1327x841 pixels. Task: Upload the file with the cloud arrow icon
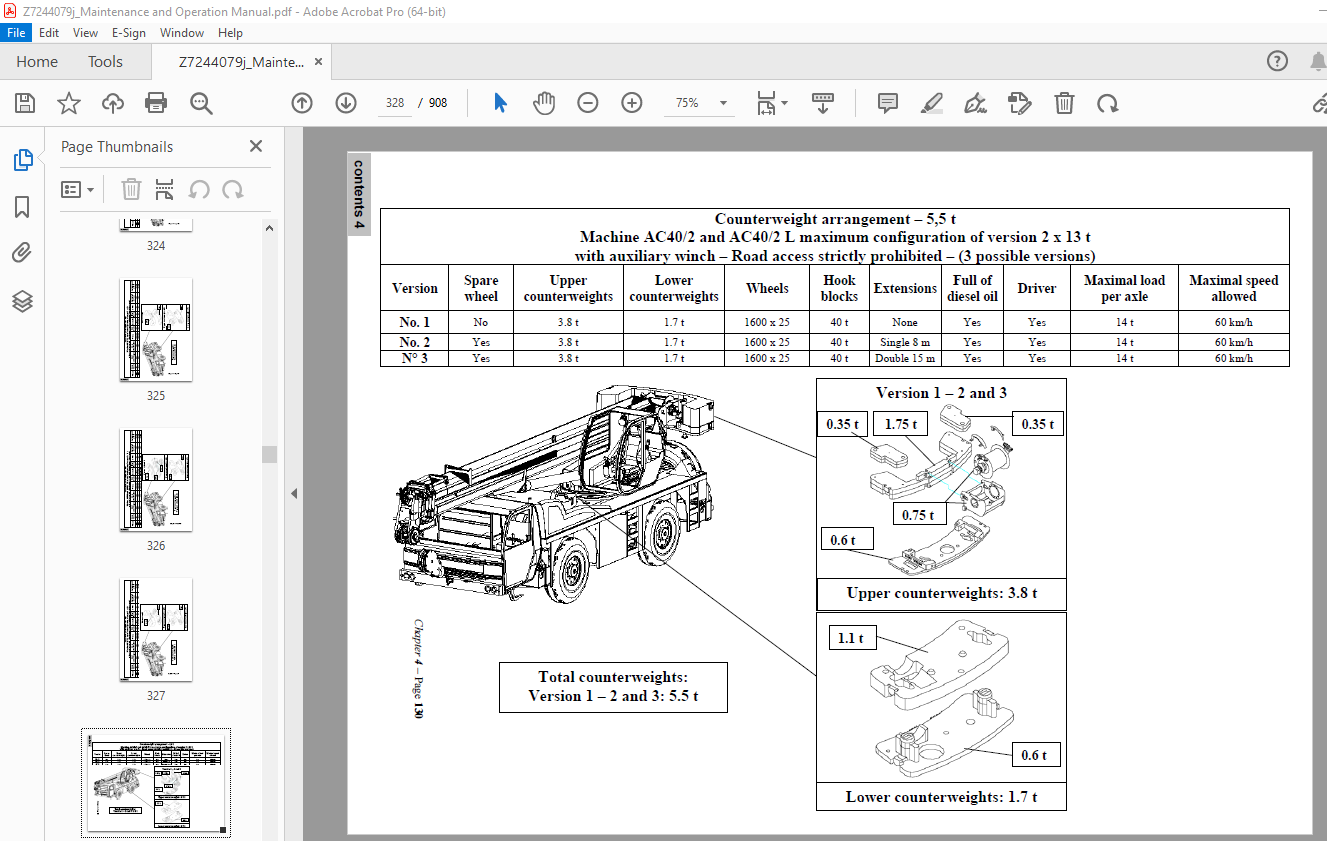(x=113, y=103)
